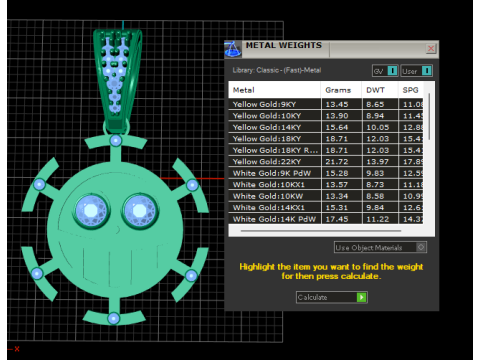This screenshot has width=480, height=360.
Task: Select the Yellow Gold:9KY row
Action: pyautogui.click(x=326, y=104)
